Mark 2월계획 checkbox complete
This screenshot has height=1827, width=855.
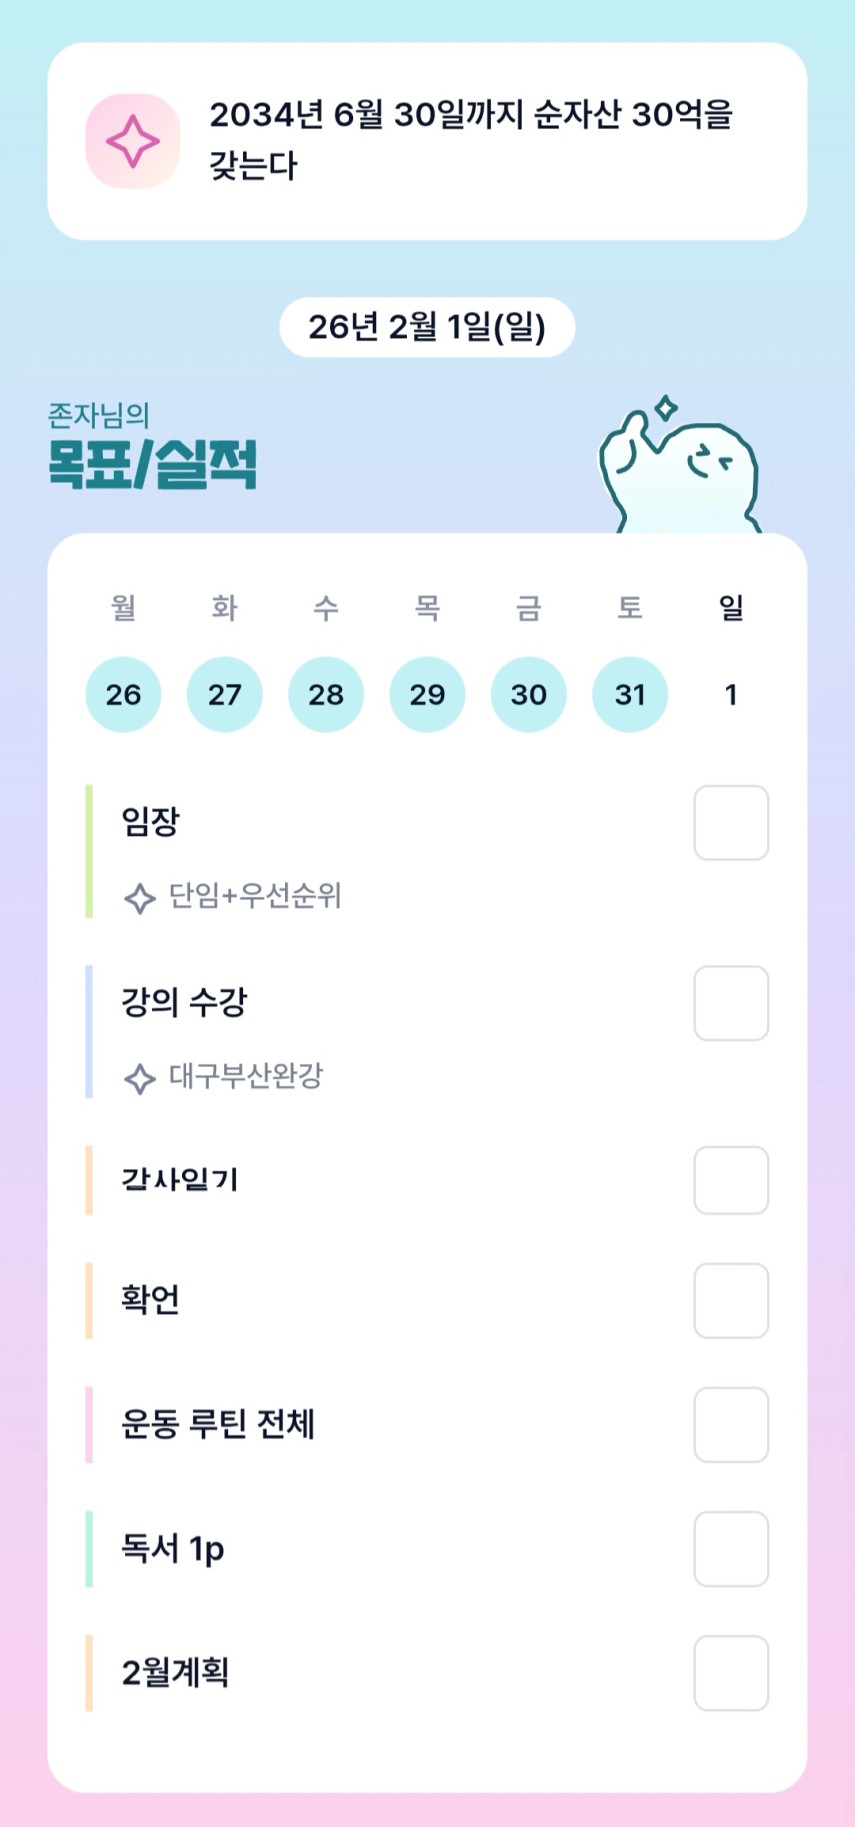point(731,1673)
